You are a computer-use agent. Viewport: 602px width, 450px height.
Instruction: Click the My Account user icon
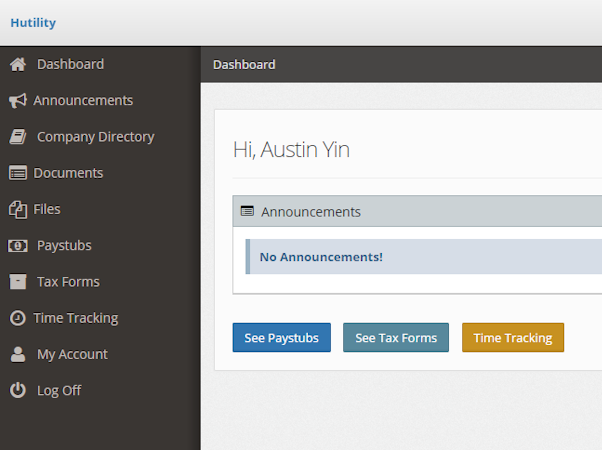(x=17, y=354)
